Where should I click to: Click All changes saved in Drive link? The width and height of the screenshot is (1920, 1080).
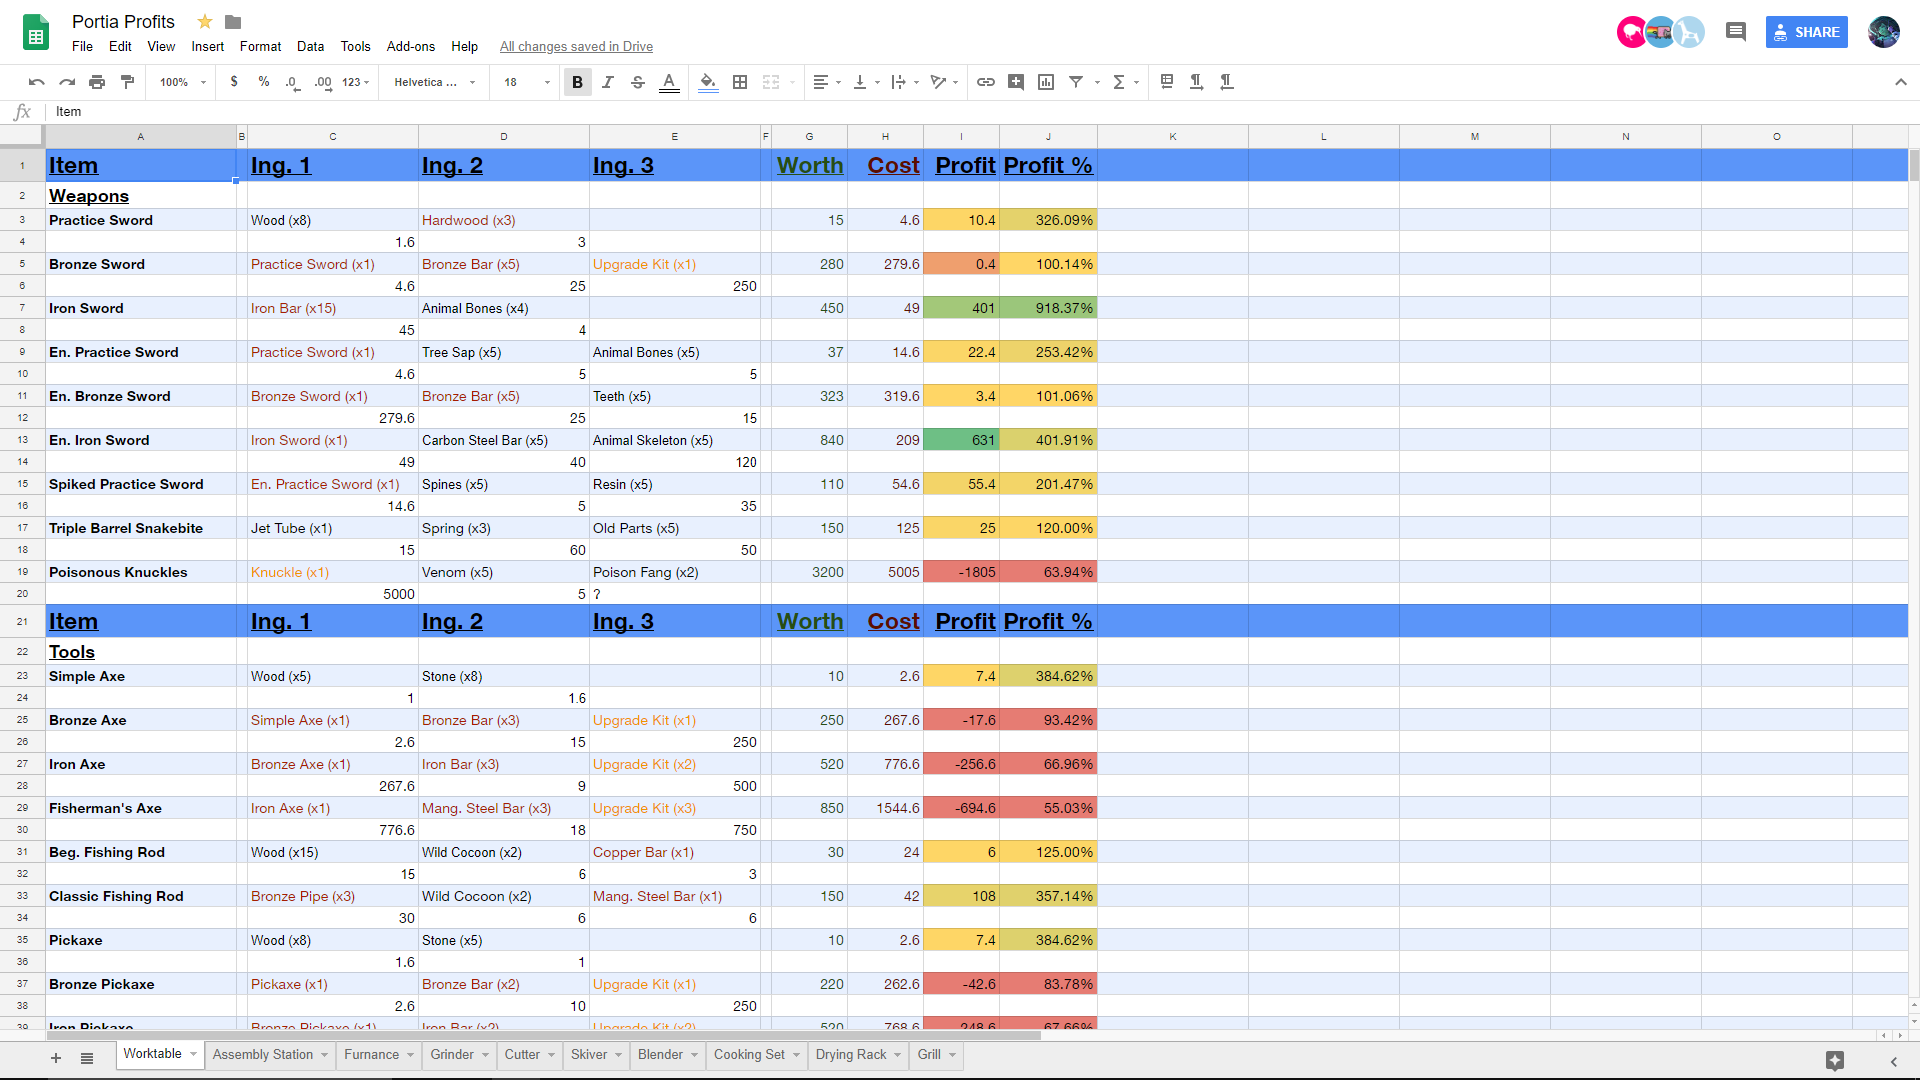point(576,46)
